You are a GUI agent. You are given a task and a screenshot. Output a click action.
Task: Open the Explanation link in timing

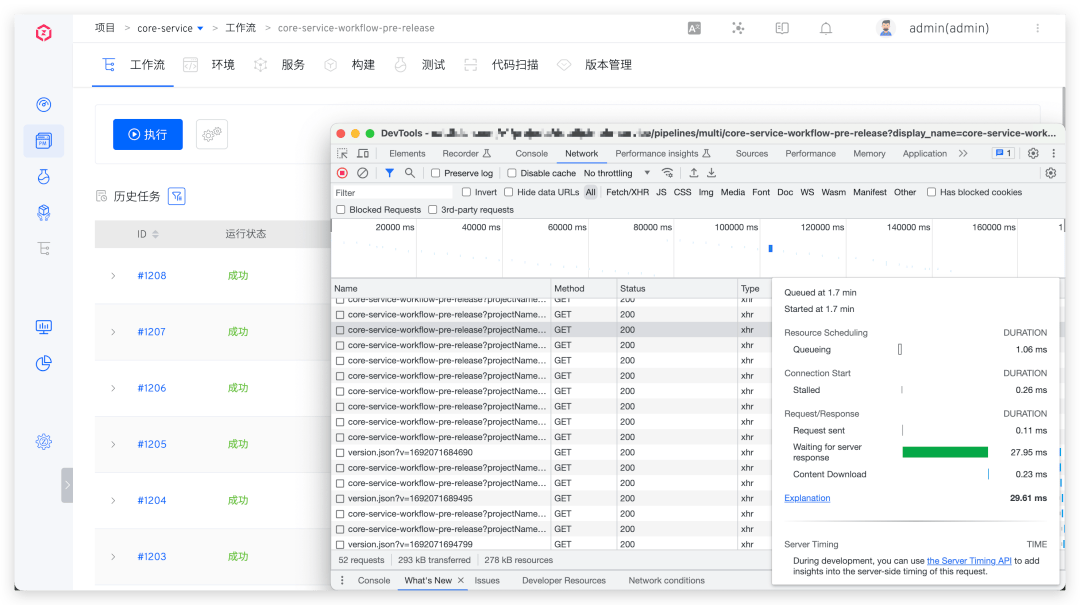(x=807, y=498)
